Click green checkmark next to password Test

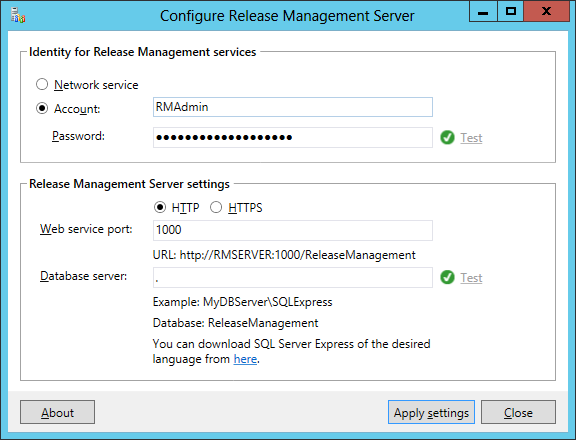(447, 138)
